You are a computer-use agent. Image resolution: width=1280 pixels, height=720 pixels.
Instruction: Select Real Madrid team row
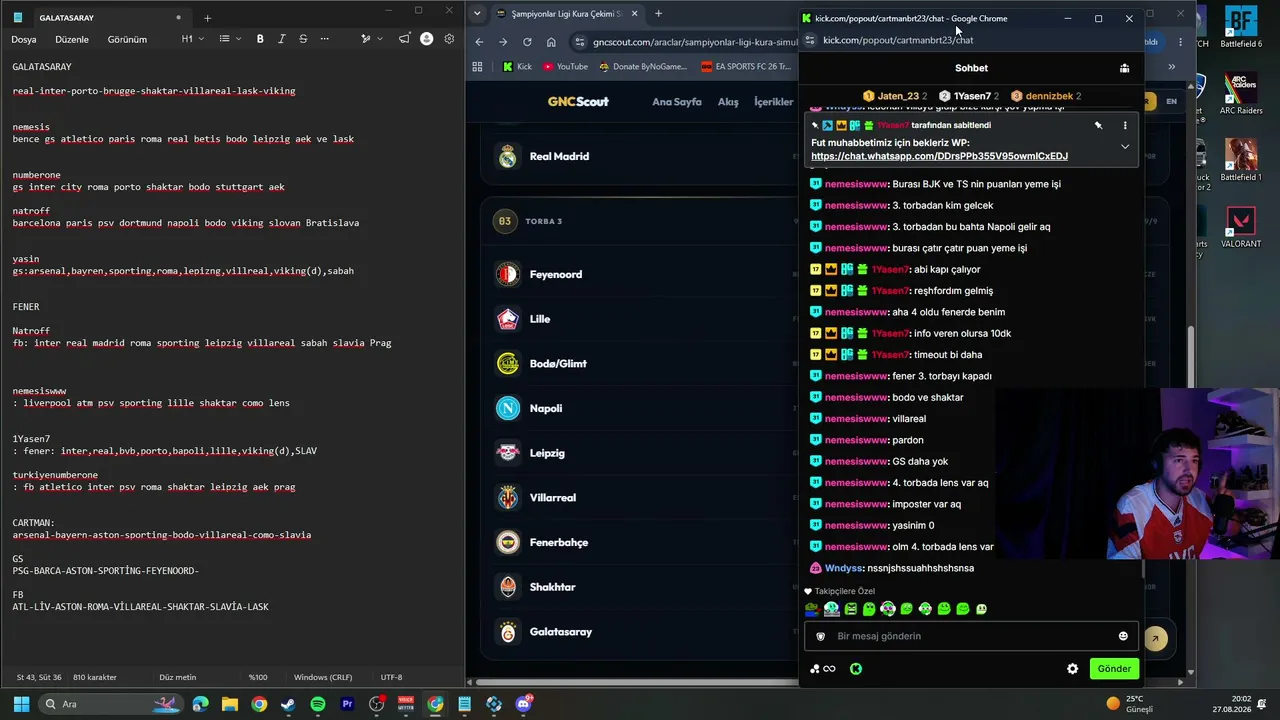[640, 156]
